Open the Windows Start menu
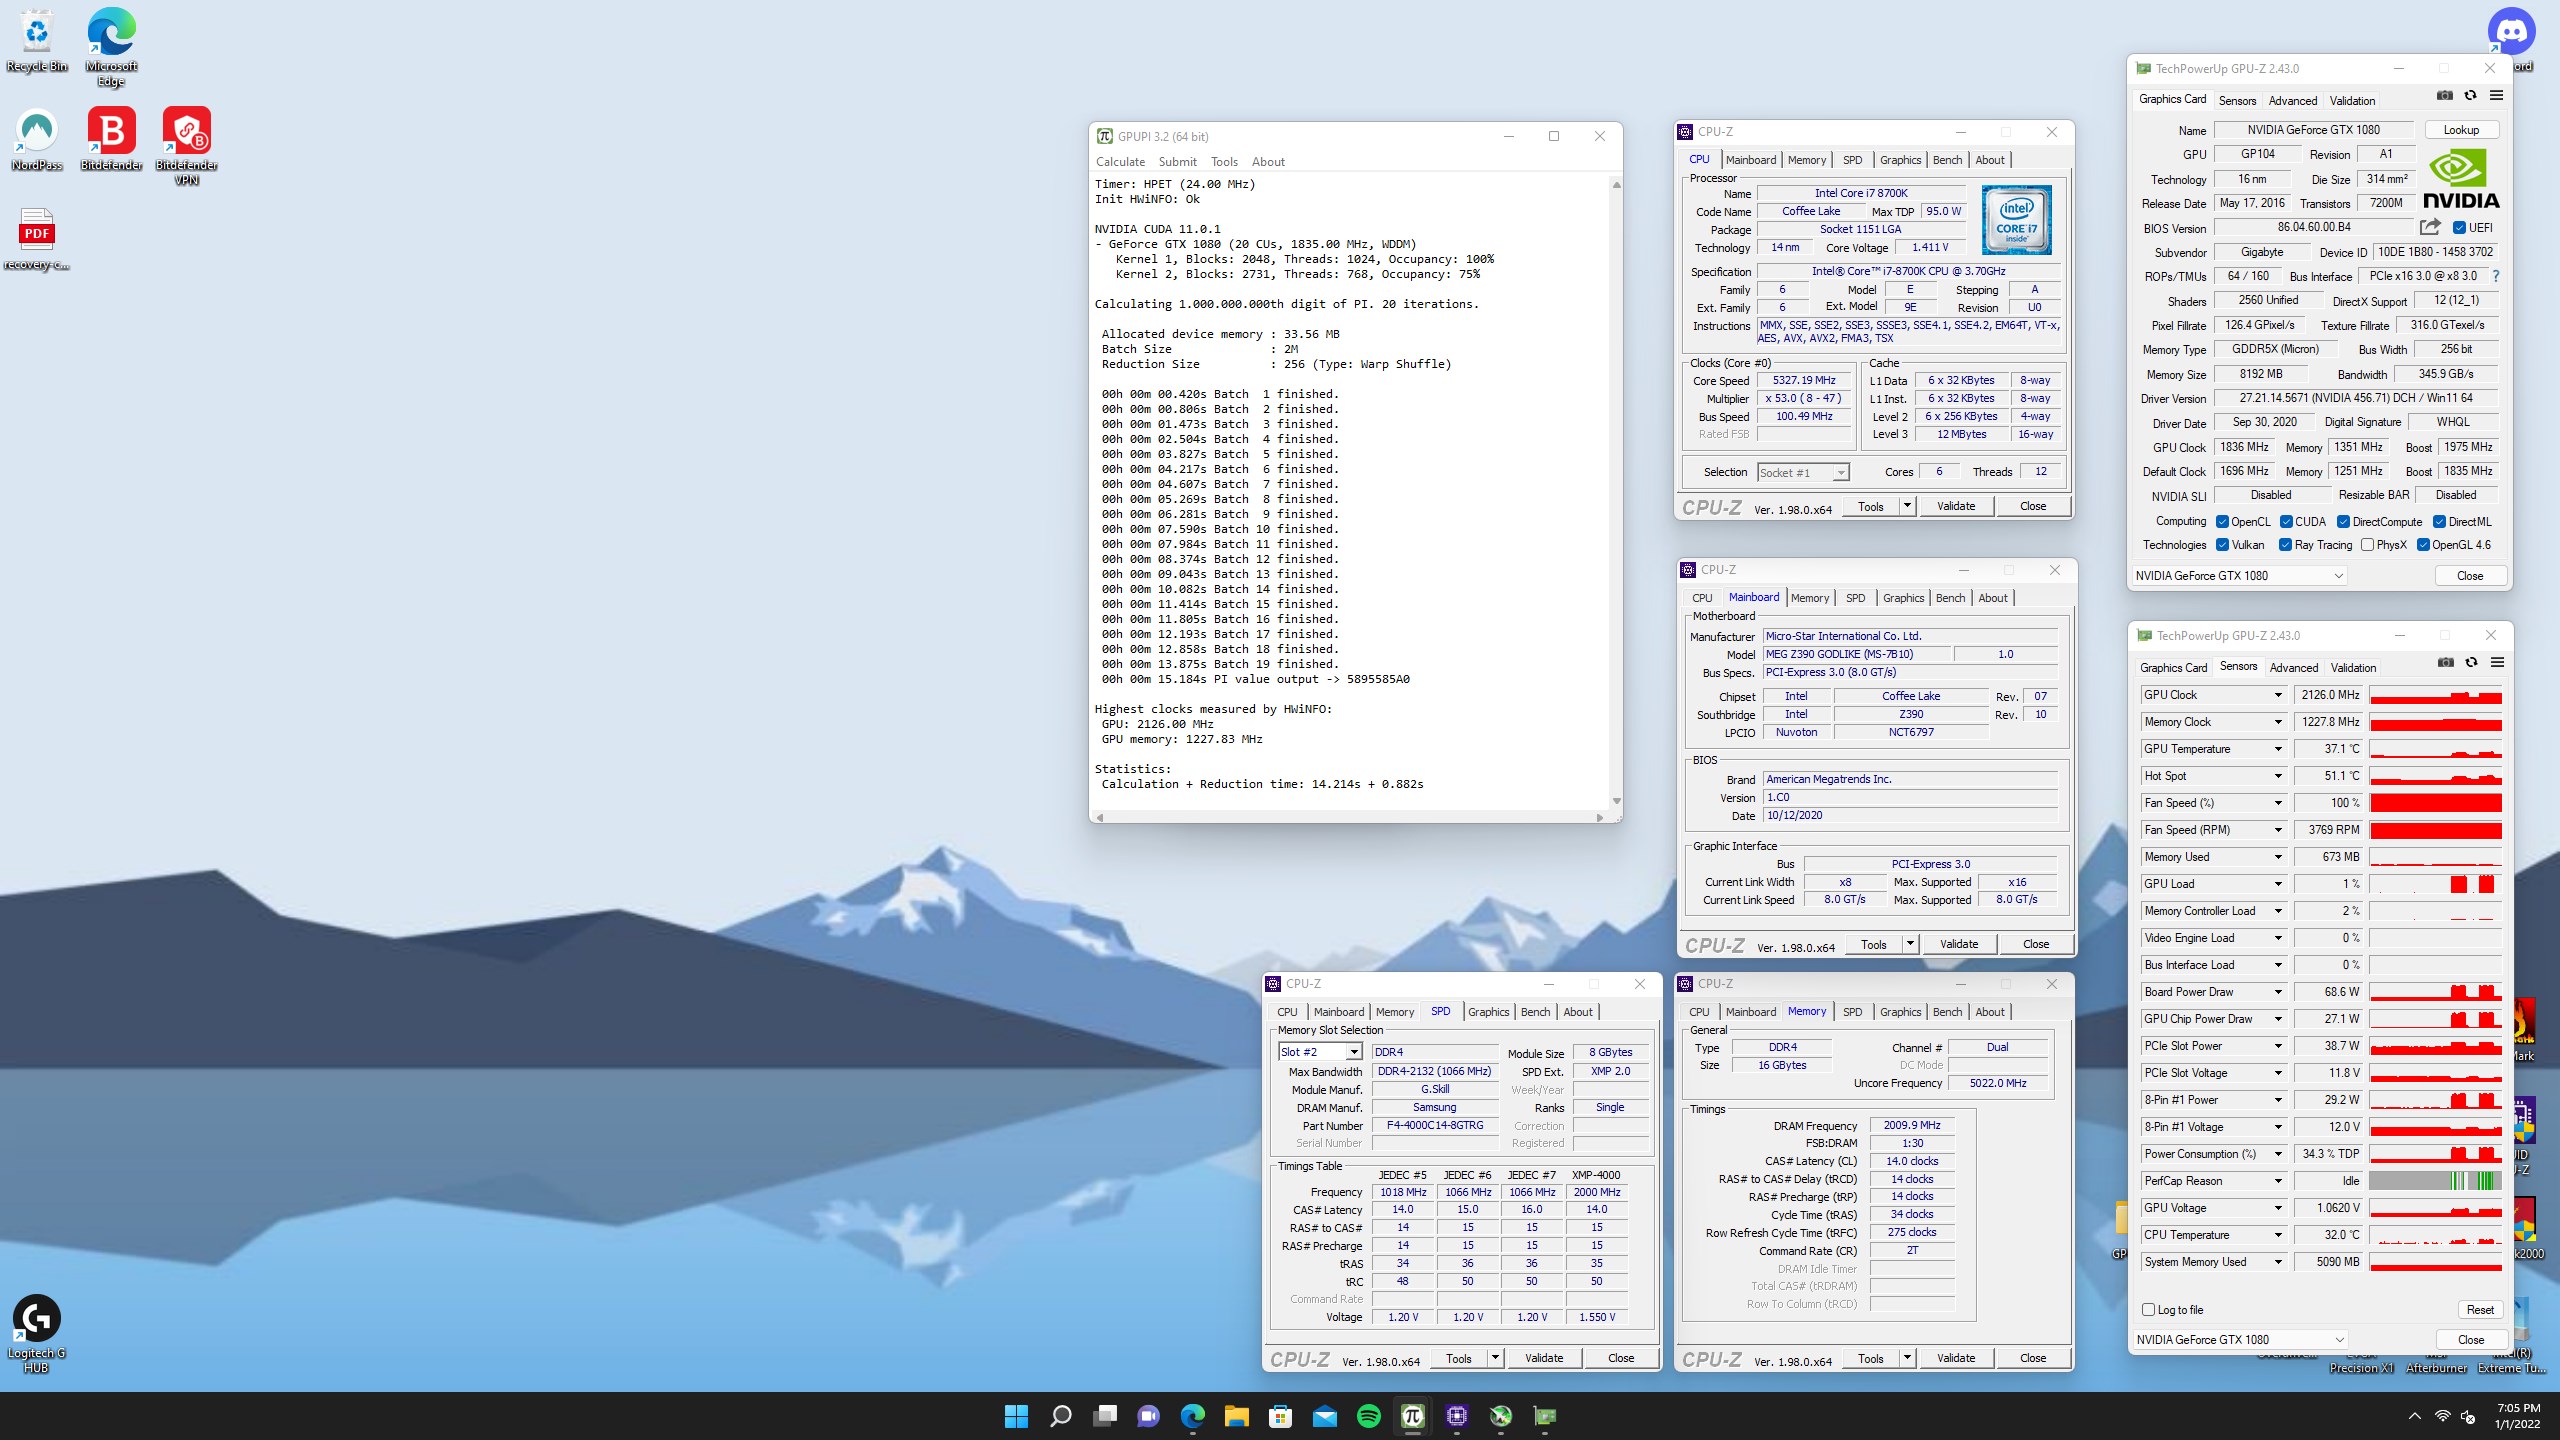This screenshot has width=2560, height=1440. (x=1016, y=1416)
